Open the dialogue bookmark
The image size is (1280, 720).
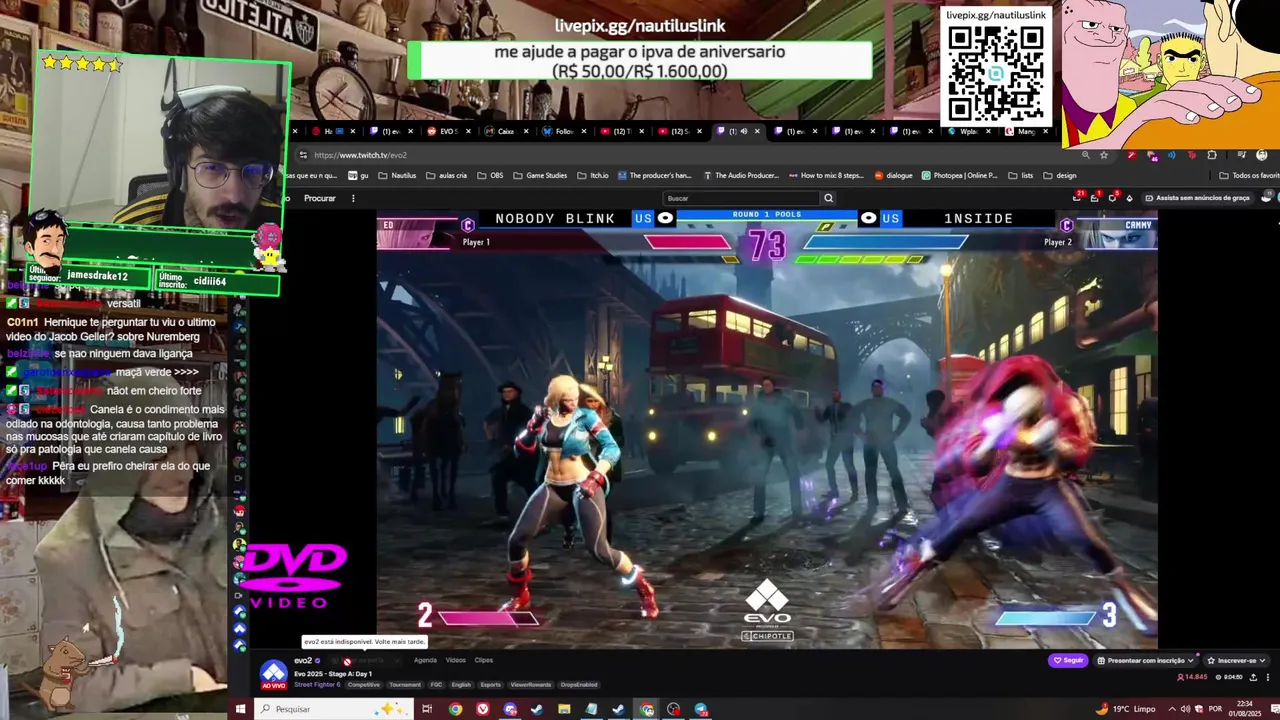point(893,175)
